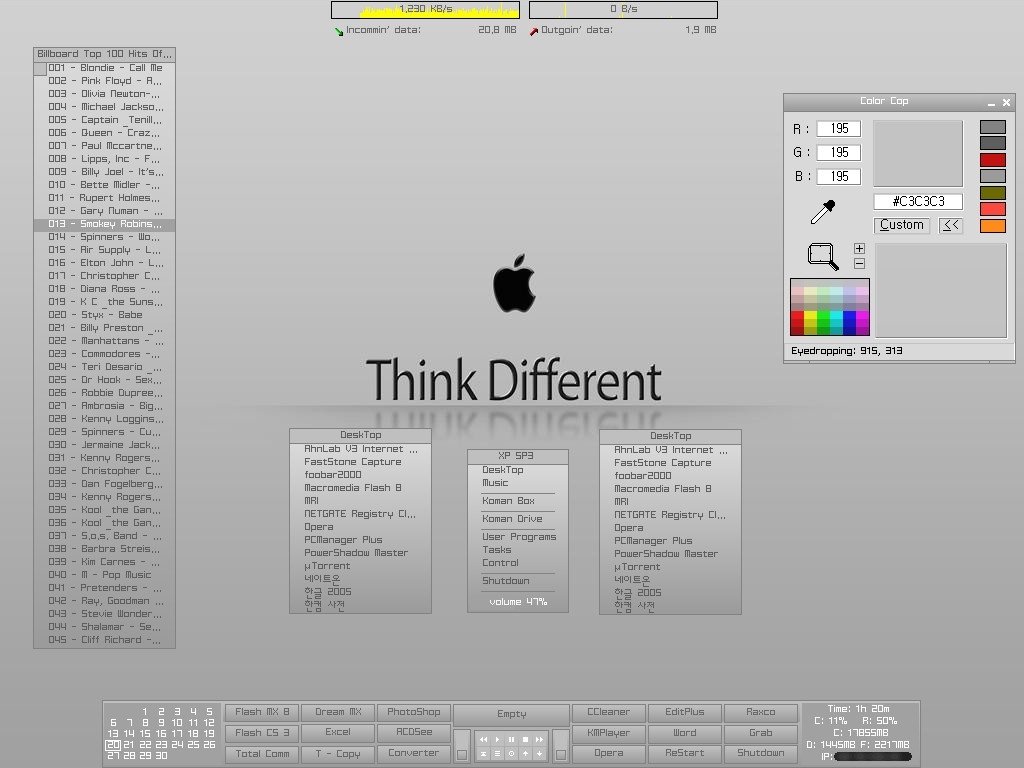Open CCleaner from the bottom bar

(609, 712)
